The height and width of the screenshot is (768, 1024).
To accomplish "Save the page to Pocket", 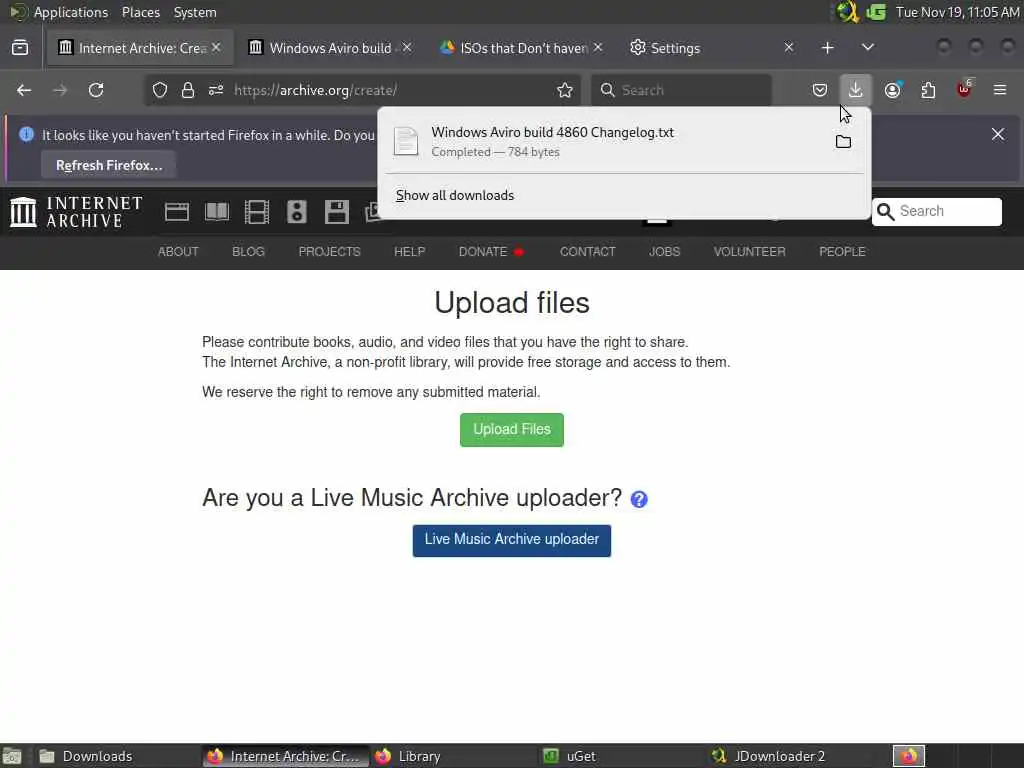I will pos(820,90).
